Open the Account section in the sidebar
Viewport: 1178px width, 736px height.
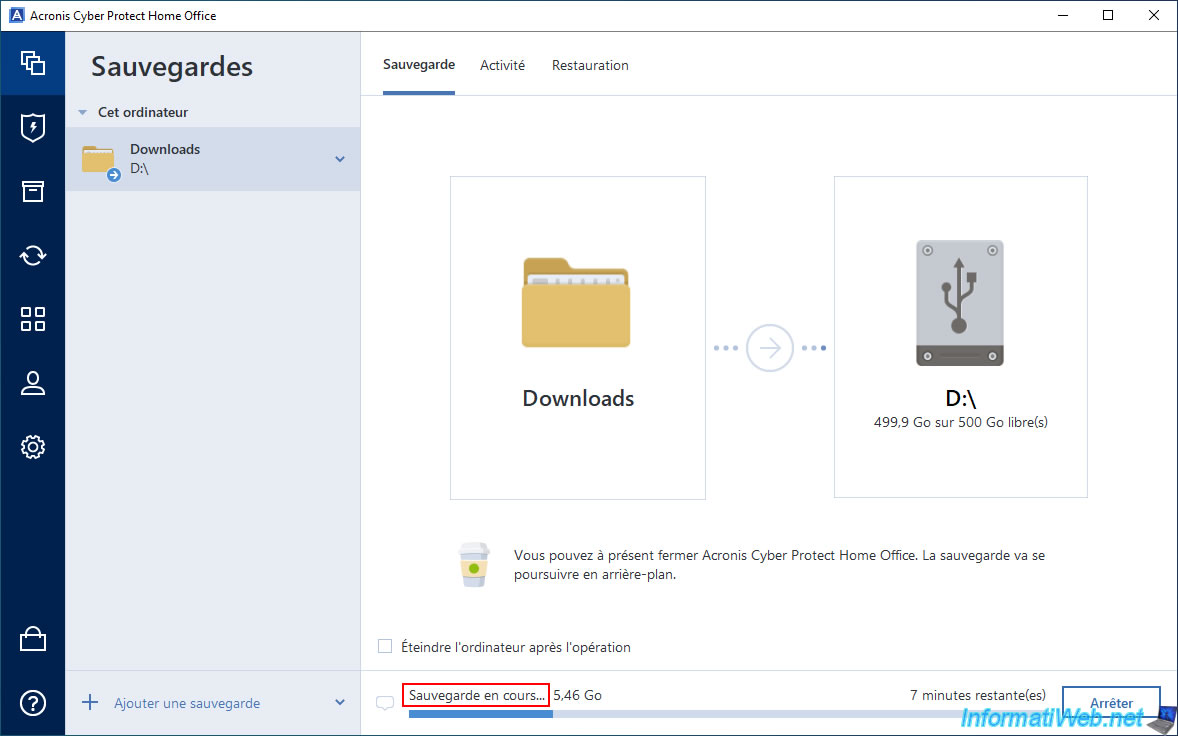pyautogui.click(x=32, y=383)
